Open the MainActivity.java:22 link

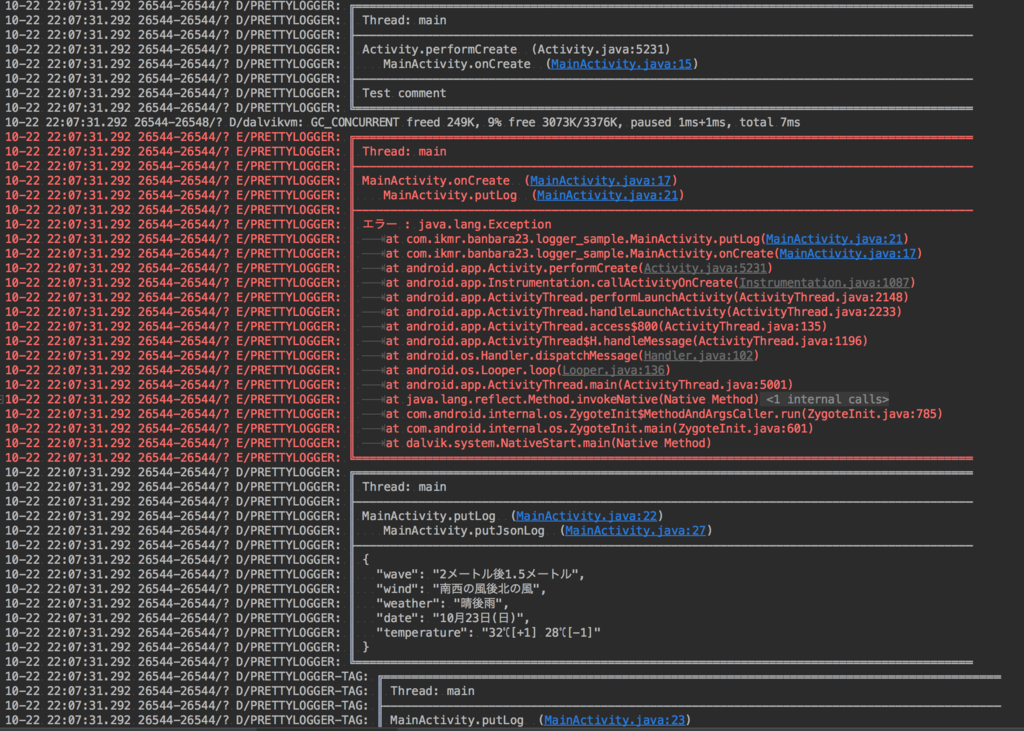[x=586, y=516]
